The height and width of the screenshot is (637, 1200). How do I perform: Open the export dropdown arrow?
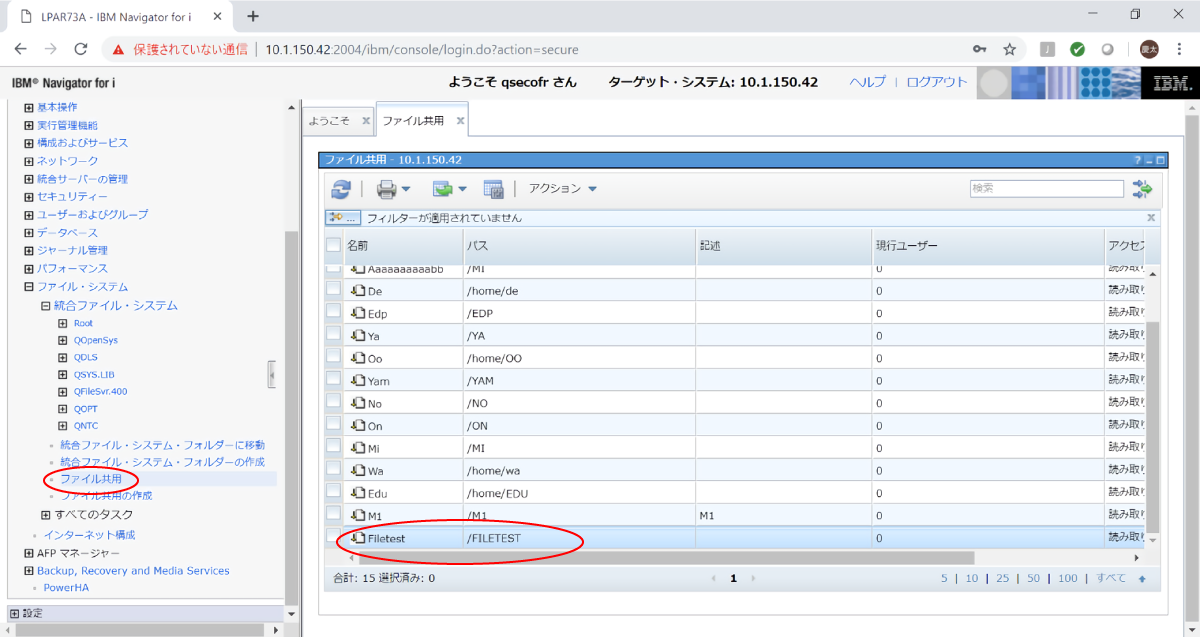click(x=463, y=189)
